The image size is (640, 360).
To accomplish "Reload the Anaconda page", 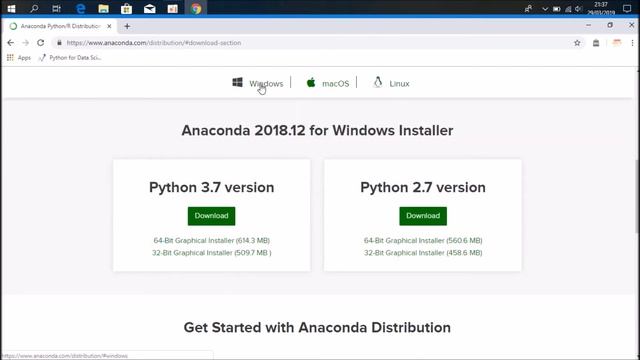I will tap(40, 42).
